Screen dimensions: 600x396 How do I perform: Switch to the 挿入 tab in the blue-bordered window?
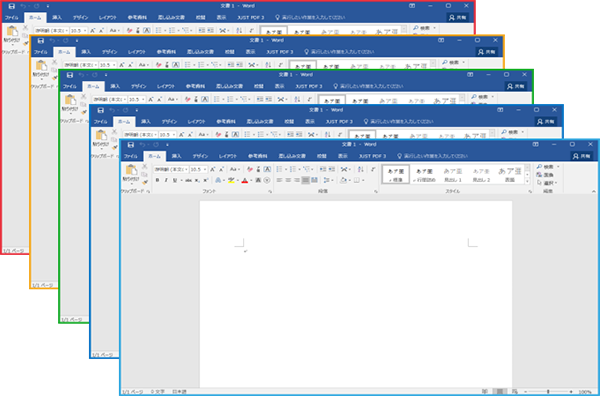coord(146,122)
